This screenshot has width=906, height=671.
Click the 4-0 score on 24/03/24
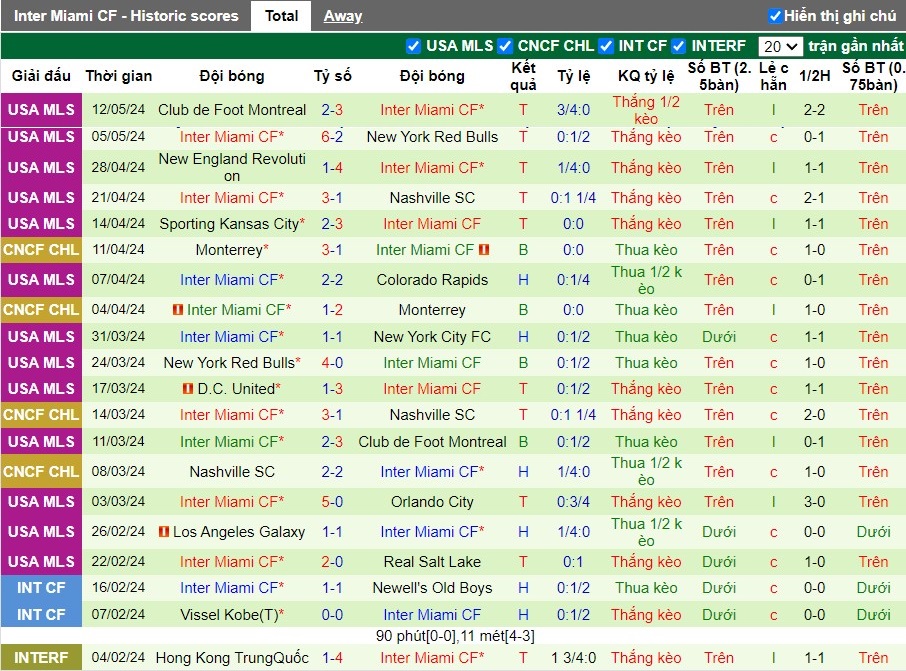332,362
